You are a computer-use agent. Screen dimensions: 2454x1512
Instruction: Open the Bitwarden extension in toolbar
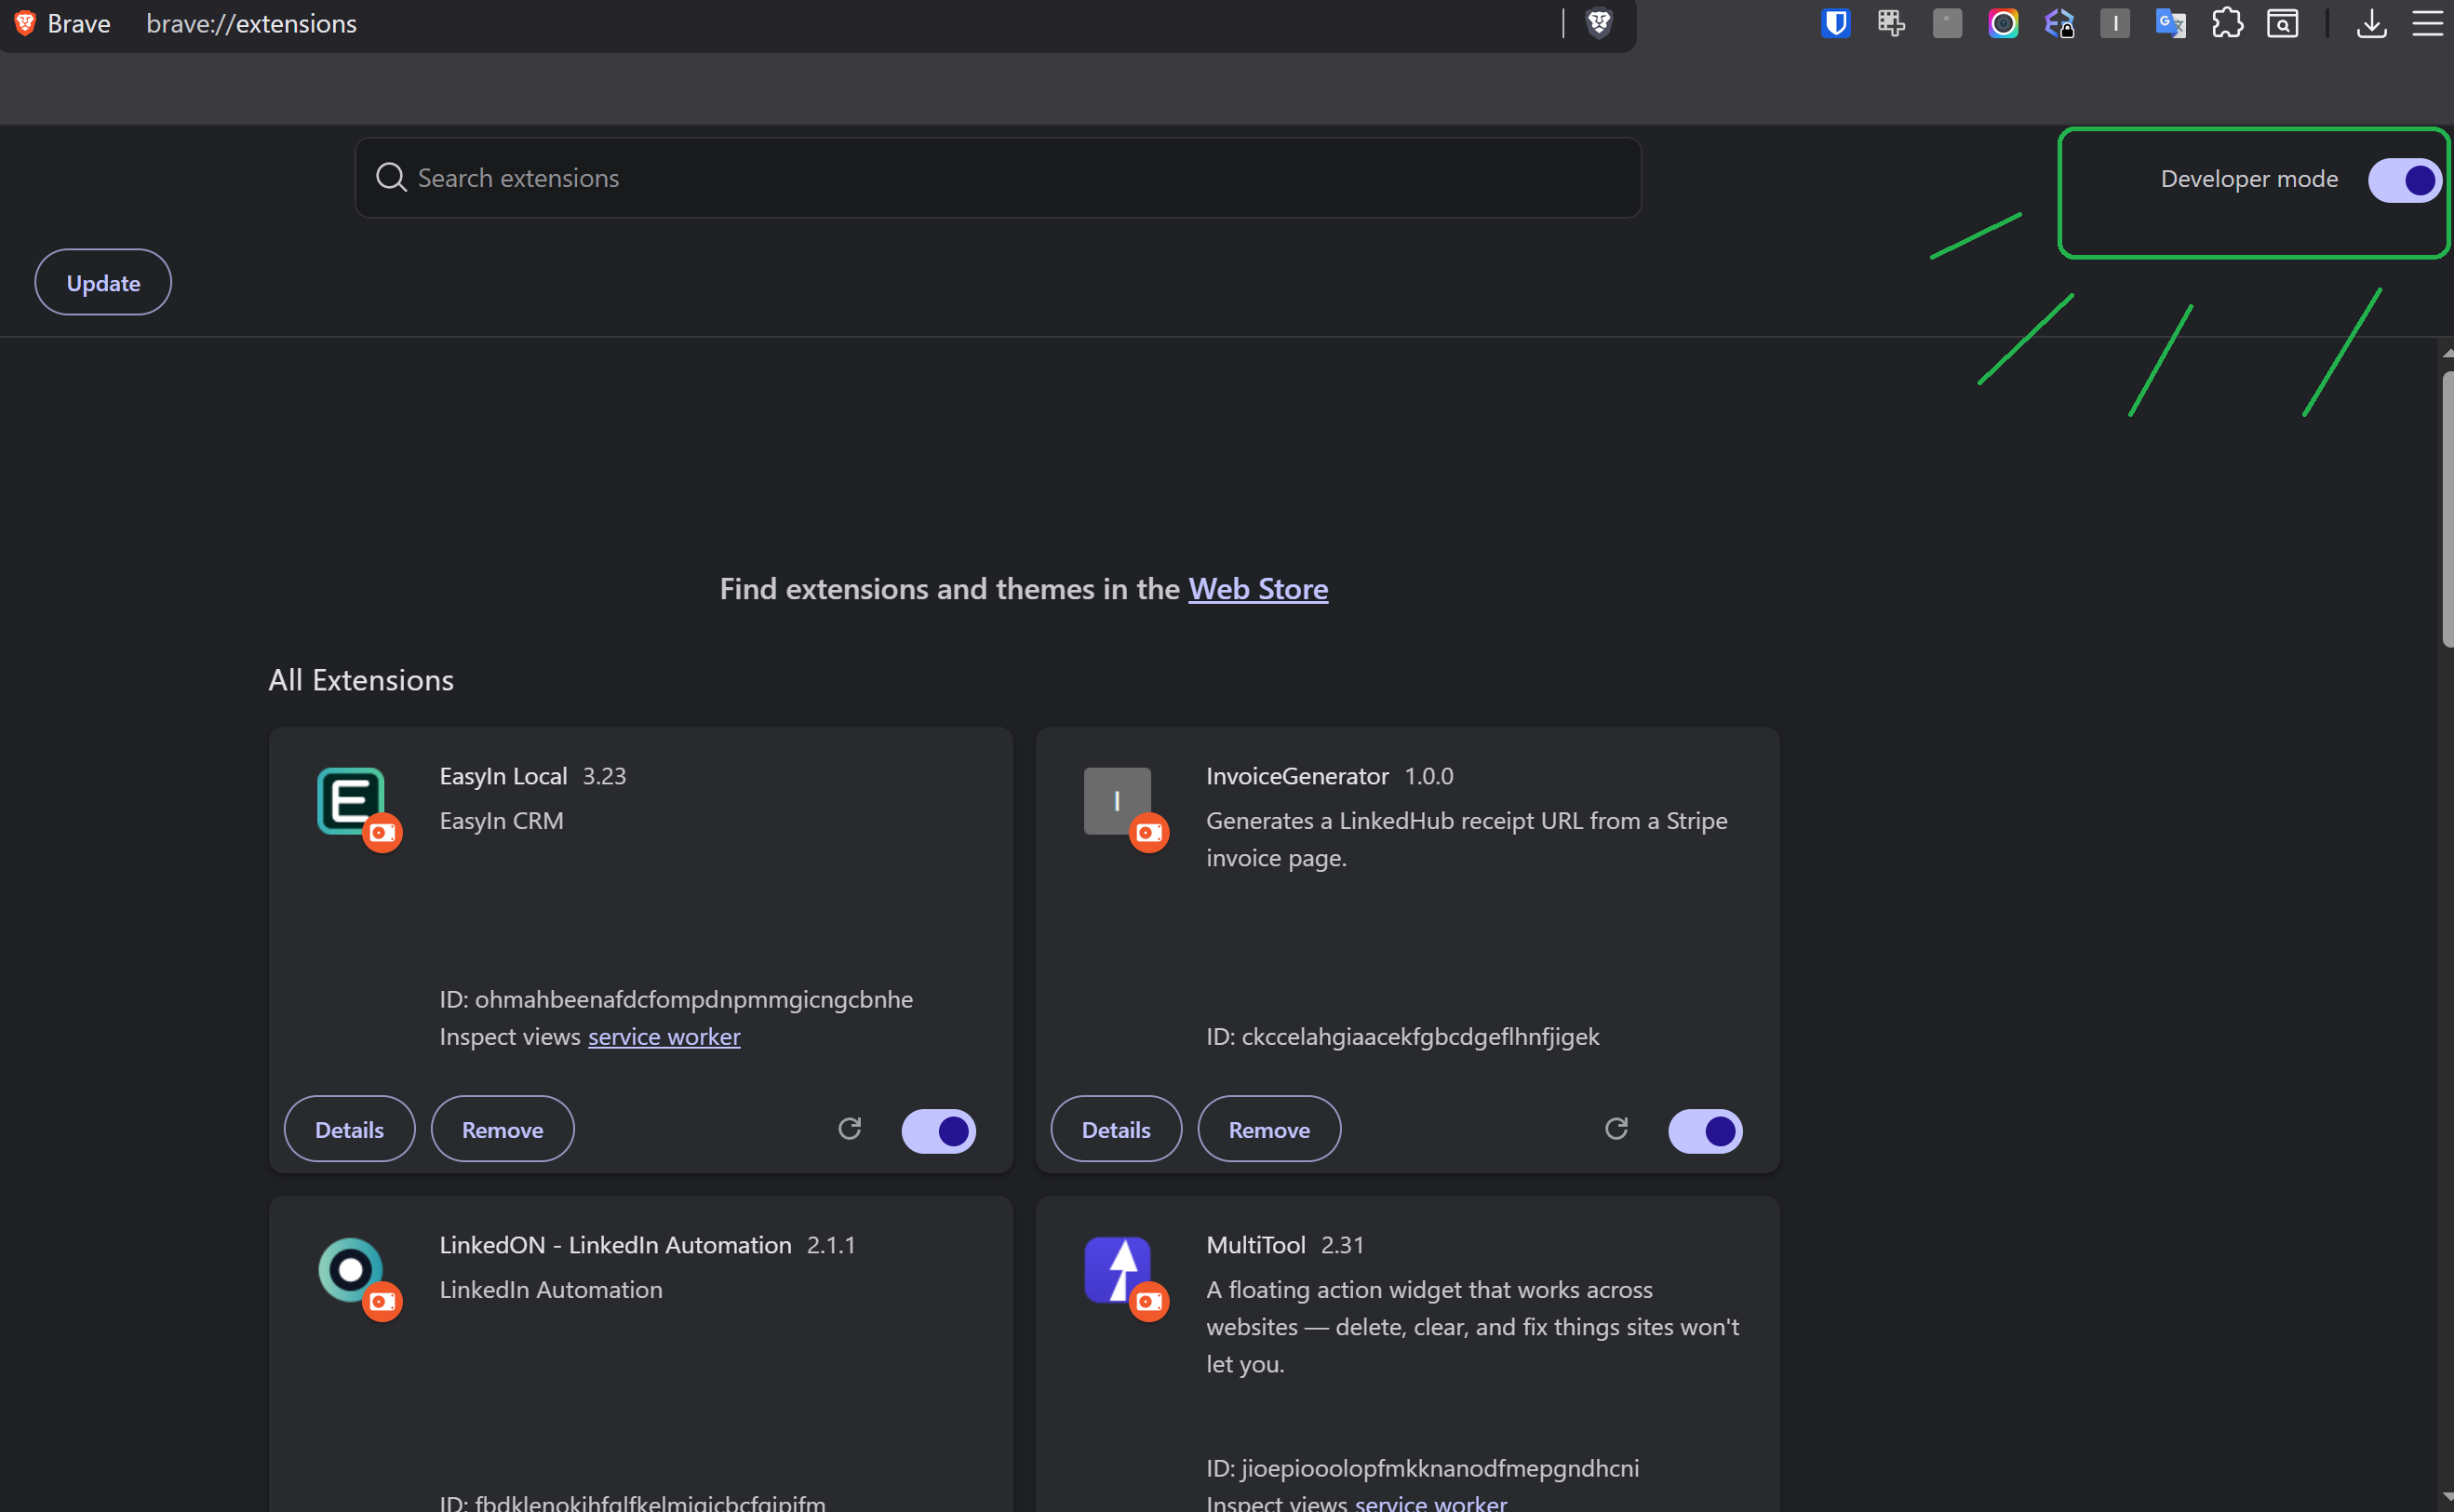coord(1836,23)
